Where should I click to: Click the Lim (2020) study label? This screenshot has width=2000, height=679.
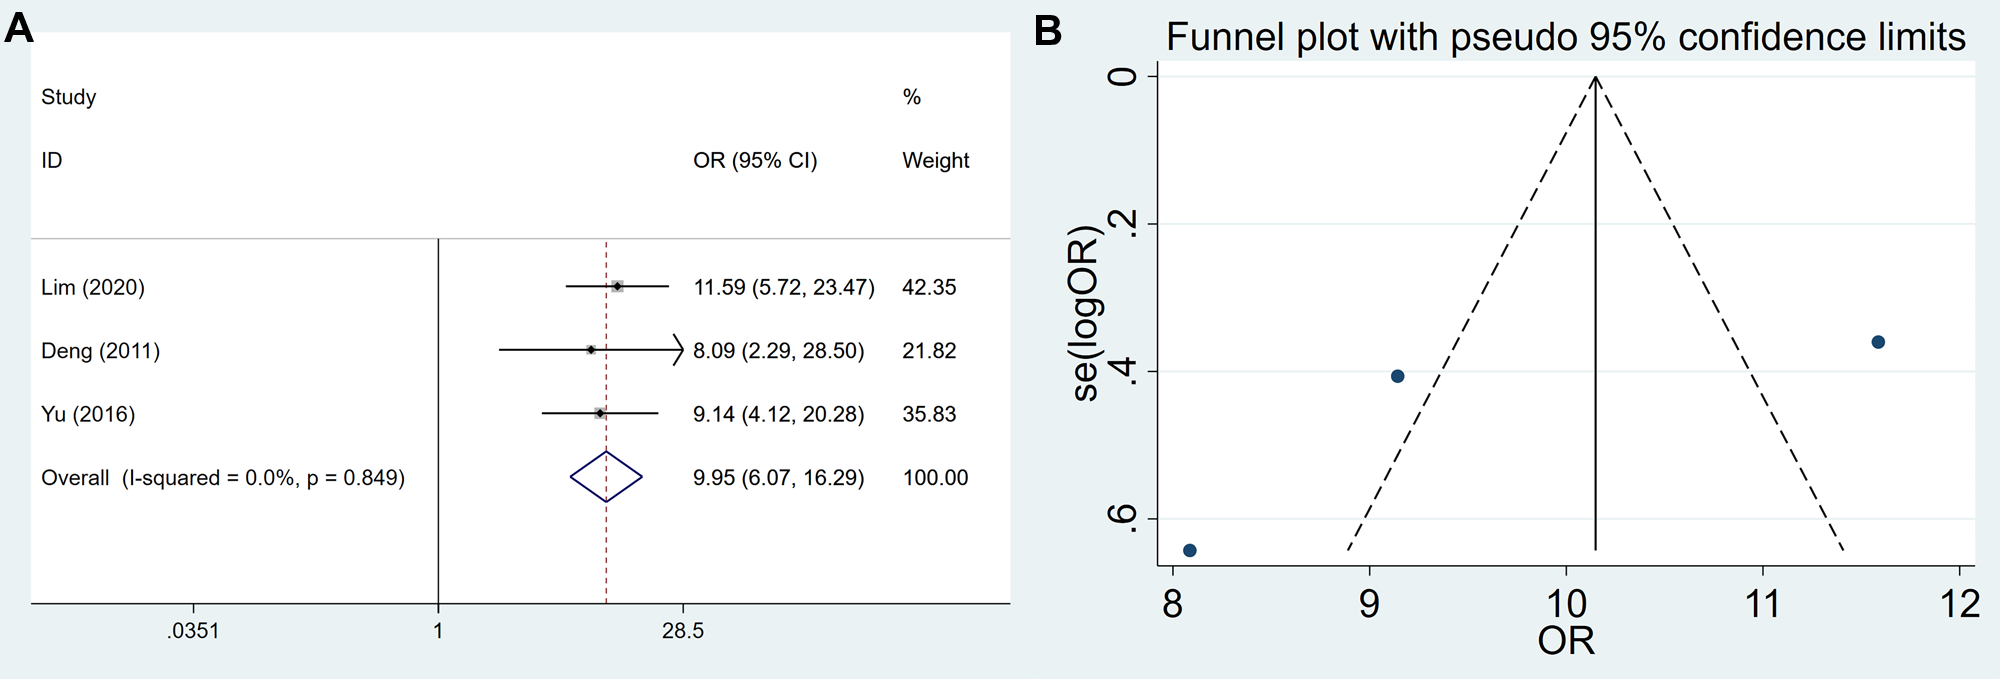coord(93,288)
